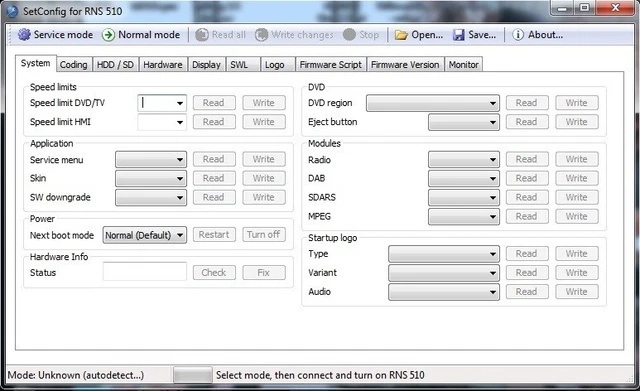Click Write for MPEG module
Image resolution: width=640 pixels, height=391 pixels.
577,216
